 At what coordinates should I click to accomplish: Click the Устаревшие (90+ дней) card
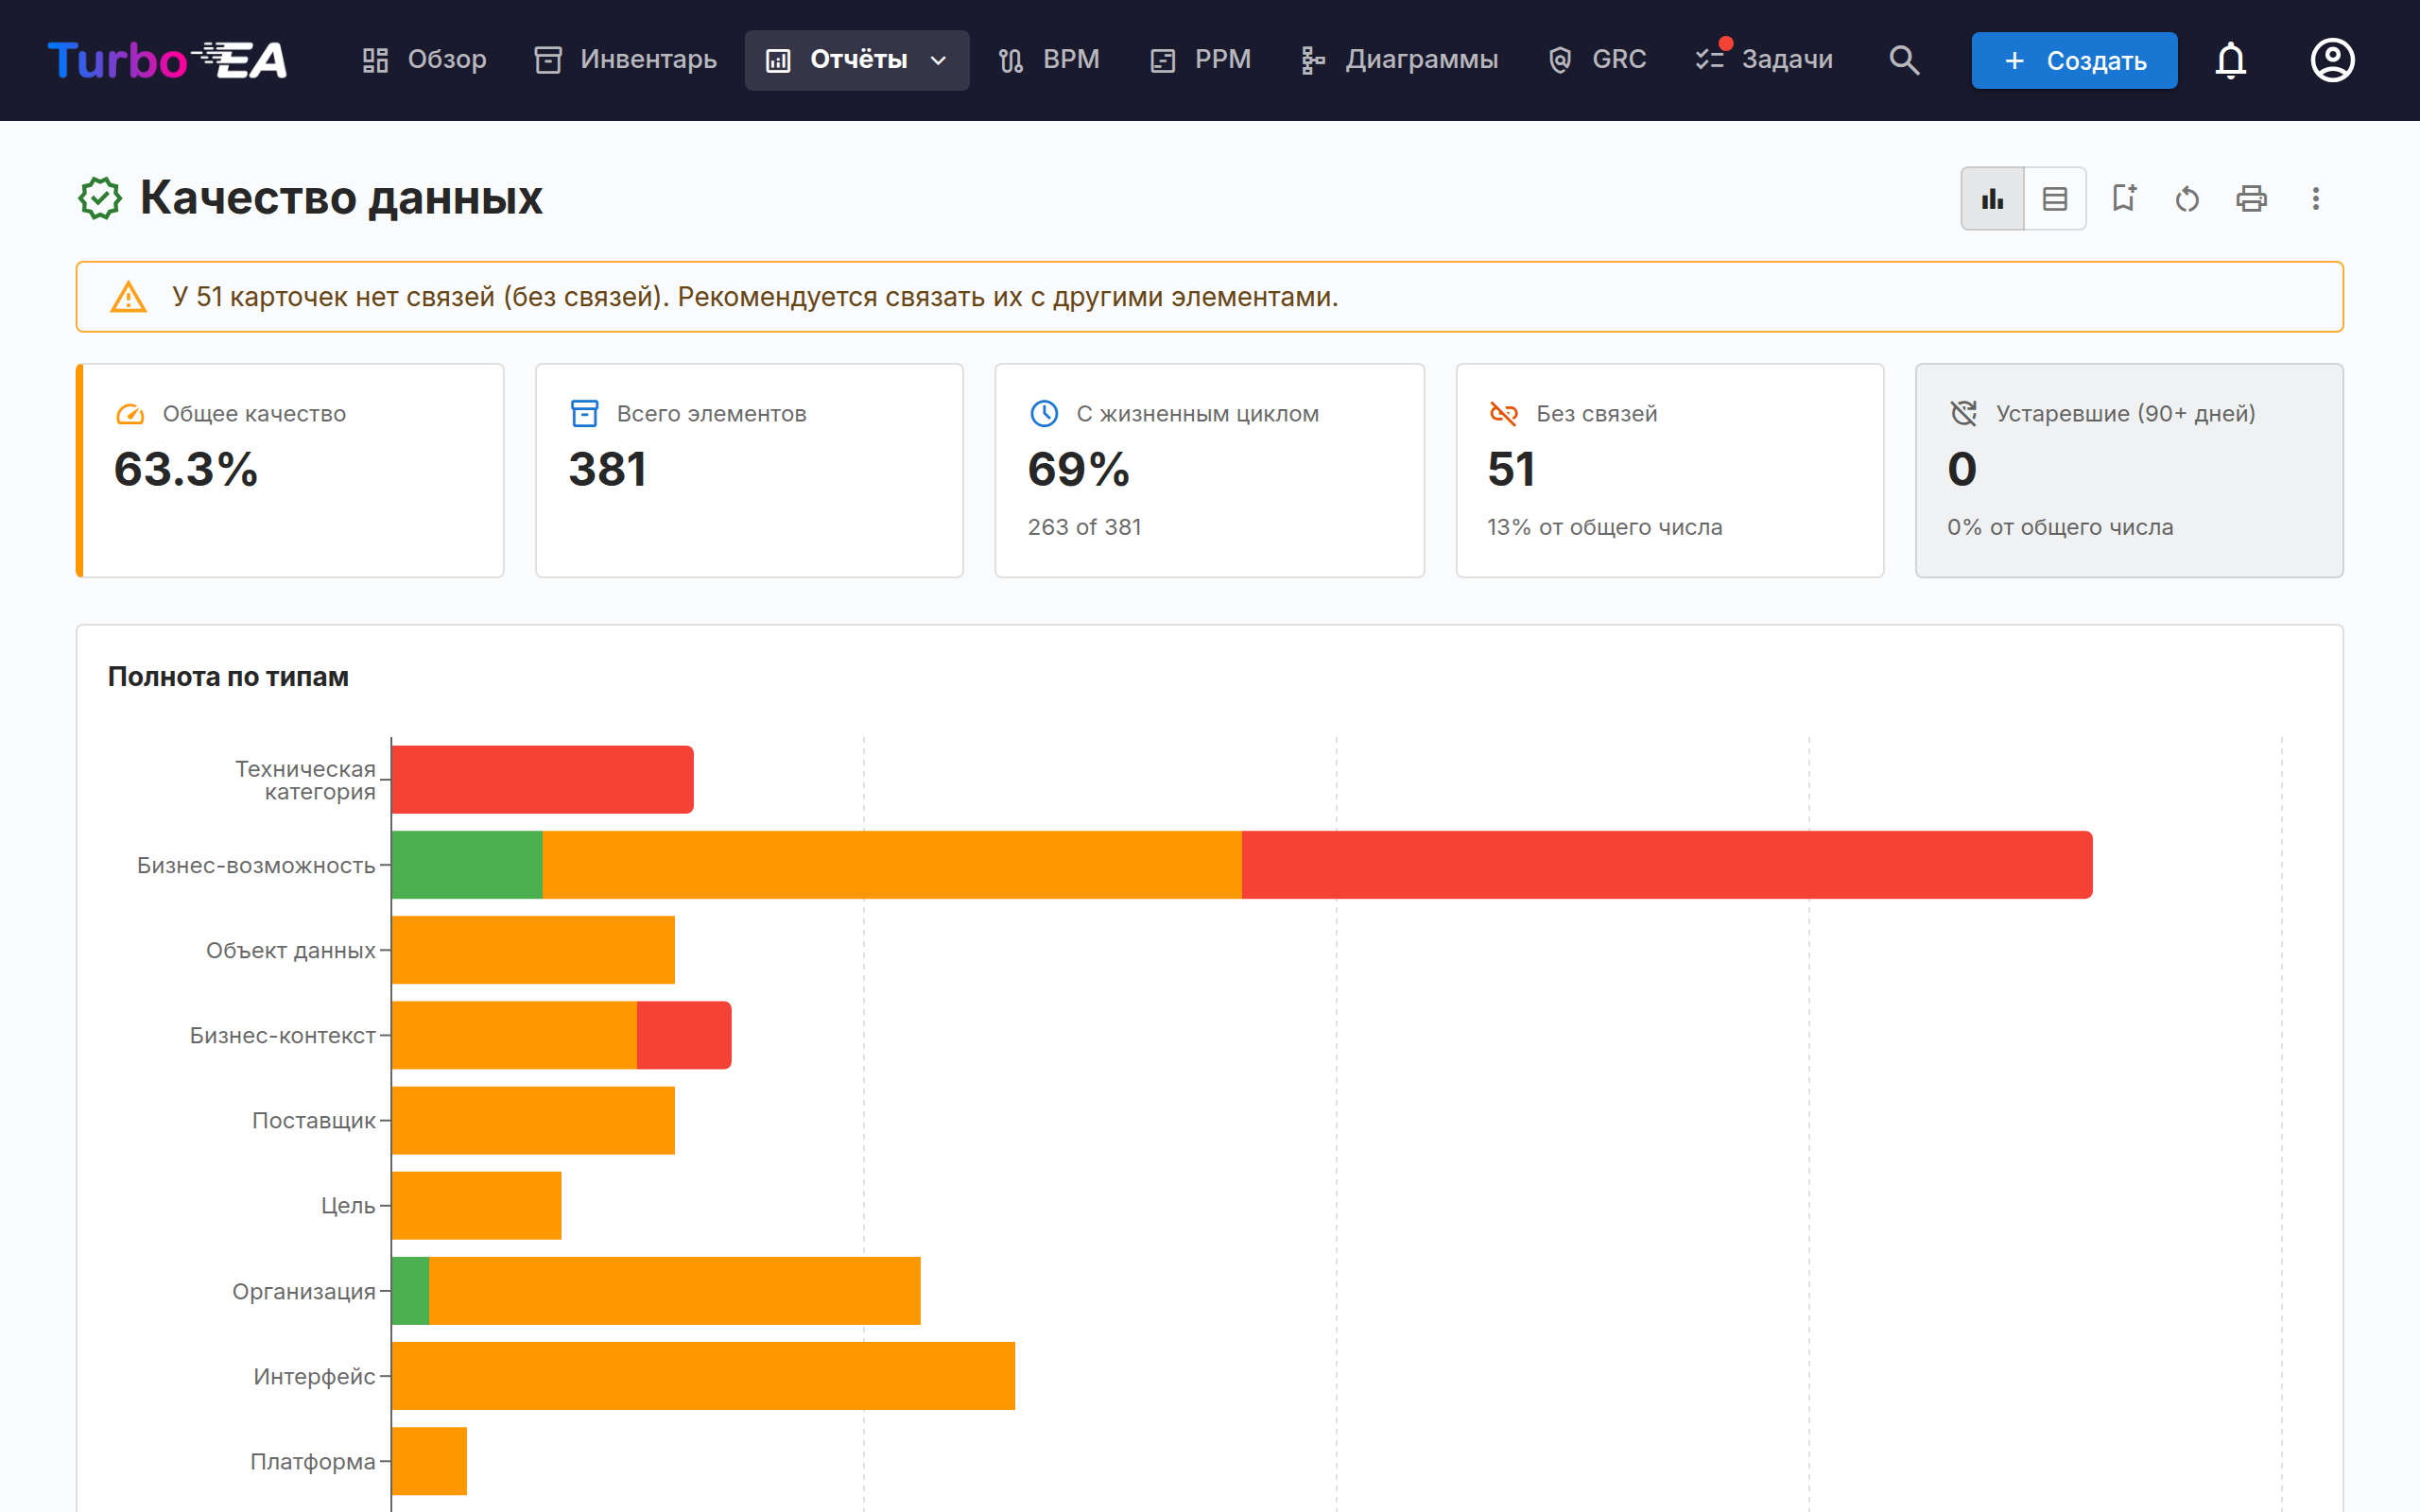tap(2129, 470)
